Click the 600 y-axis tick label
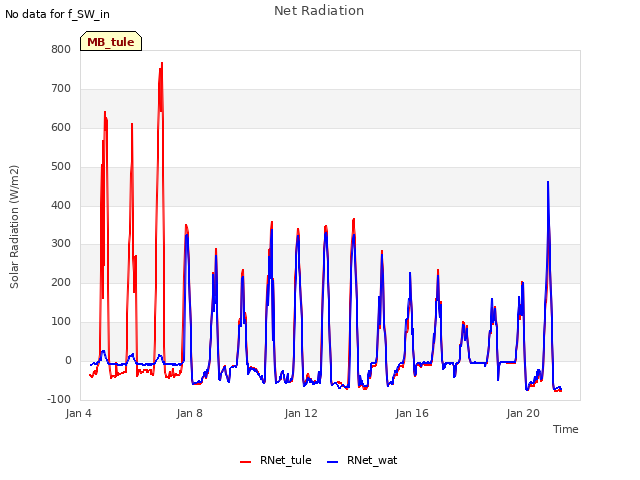 point(61,127)
